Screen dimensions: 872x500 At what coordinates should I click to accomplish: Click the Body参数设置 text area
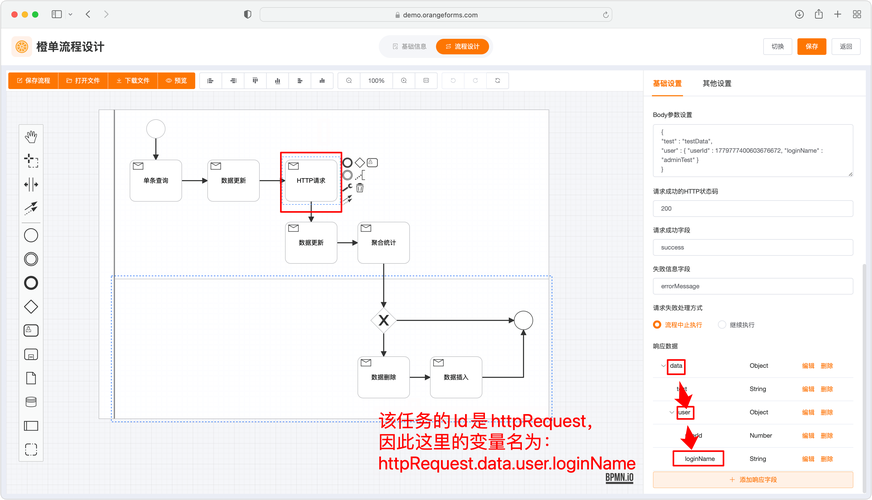click(753, 150)
